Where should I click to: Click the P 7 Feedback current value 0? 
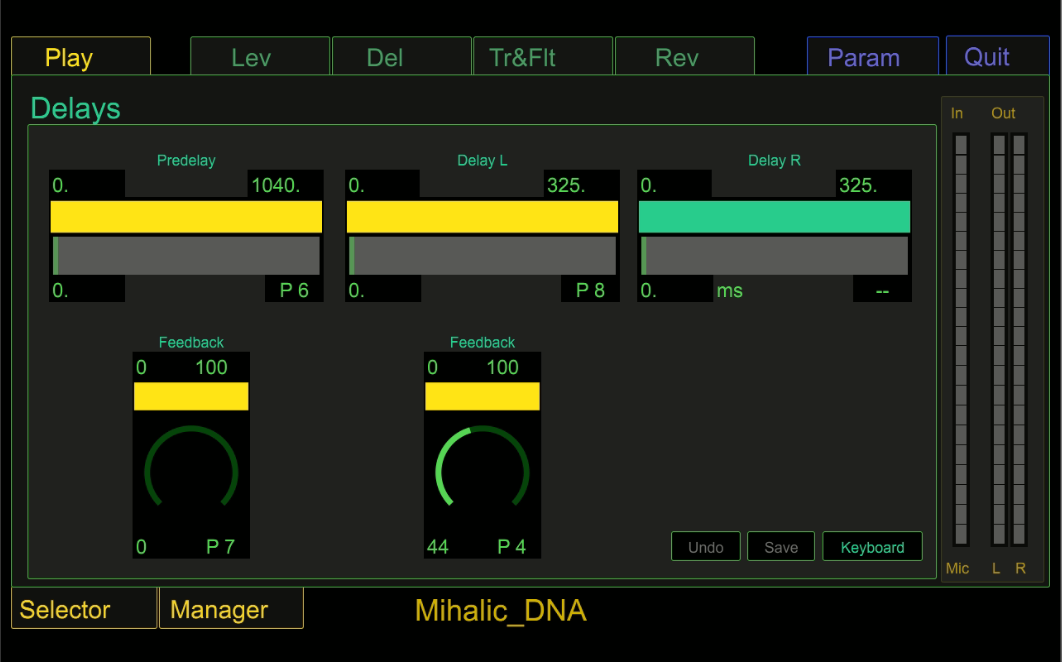tap(141, 546)
